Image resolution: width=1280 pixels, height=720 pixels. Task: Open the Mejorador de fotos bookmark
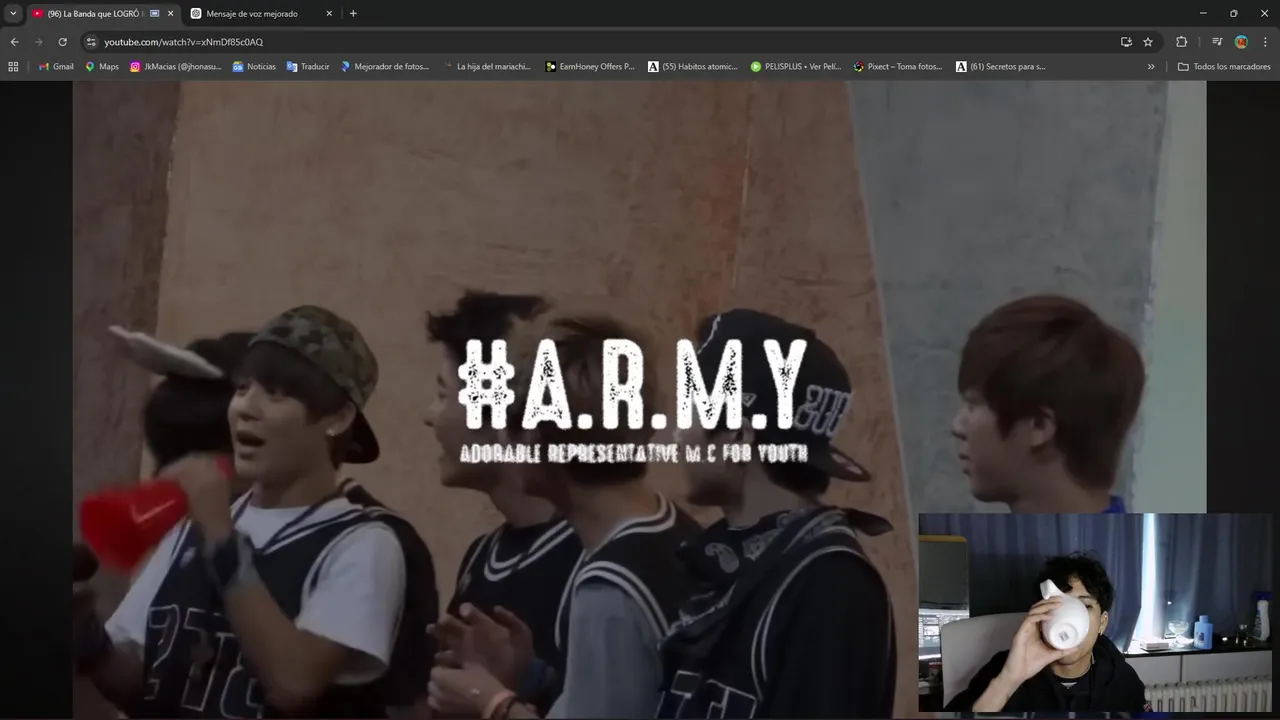(385, 67)
